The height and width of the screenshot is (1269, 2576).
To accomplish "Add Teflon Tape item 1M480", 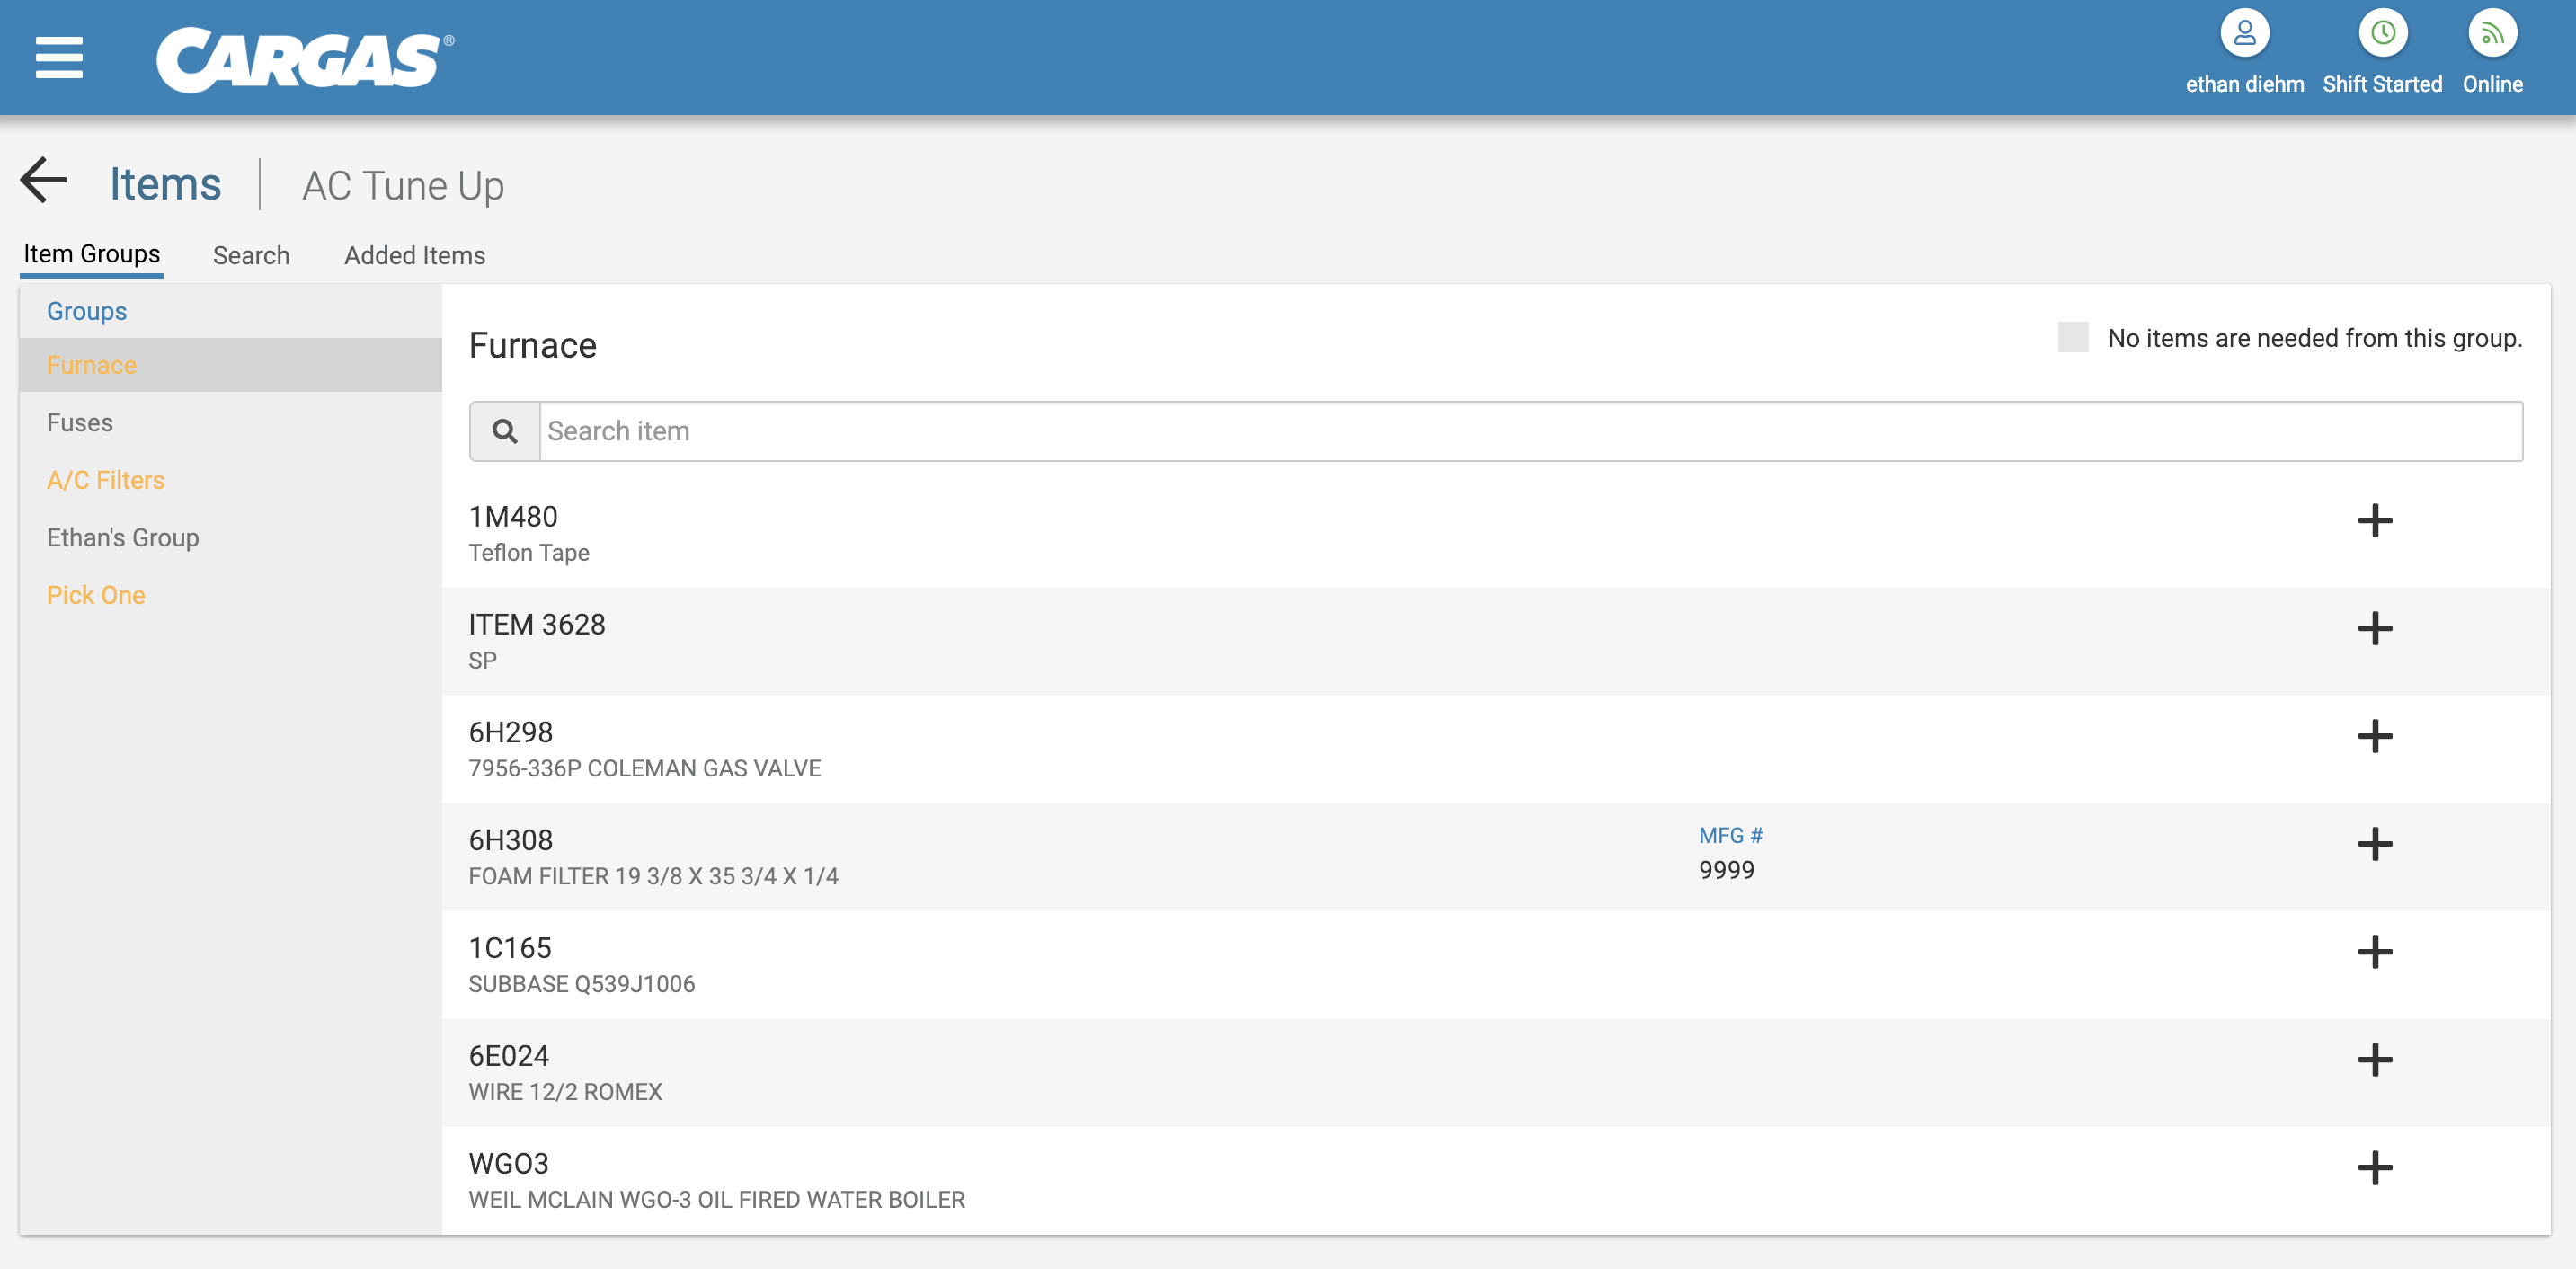I will 2374,521.
